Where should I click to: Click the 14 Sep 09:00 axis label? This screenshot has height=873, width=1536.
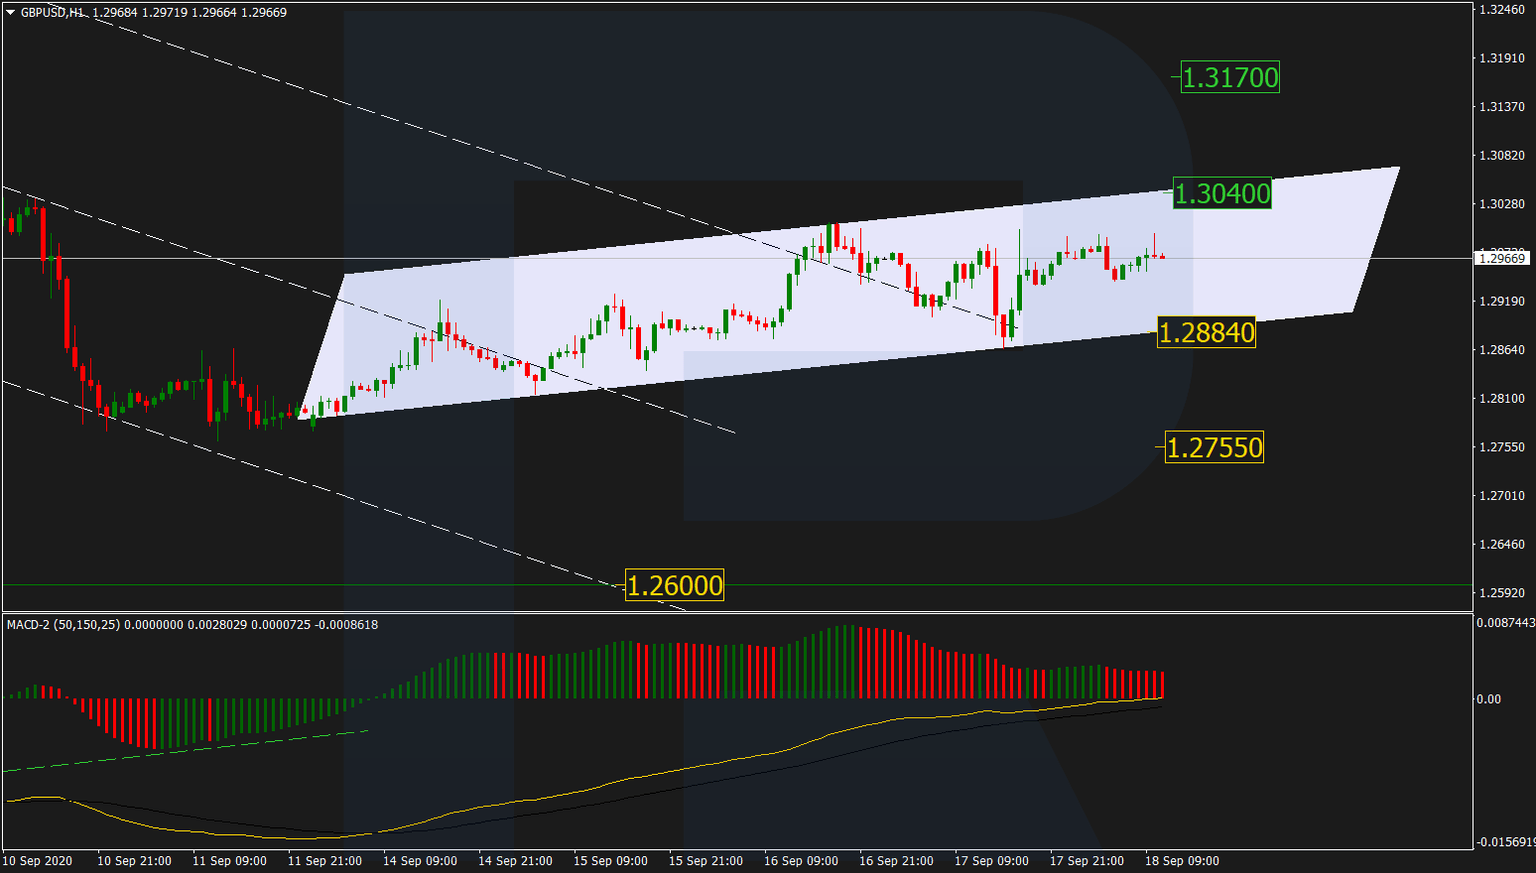coord(420,860)
